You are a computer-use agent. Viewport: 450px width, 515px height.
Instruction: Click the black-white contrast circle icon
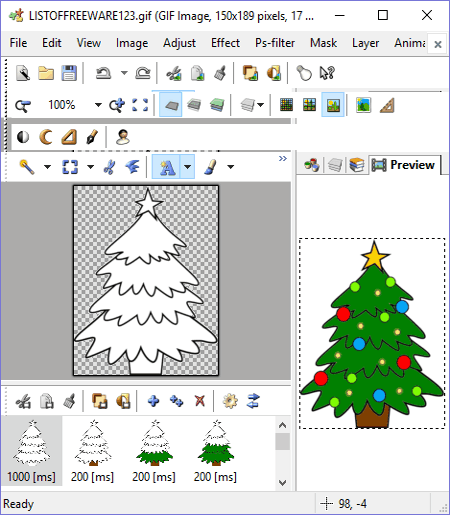pos(23,137)
